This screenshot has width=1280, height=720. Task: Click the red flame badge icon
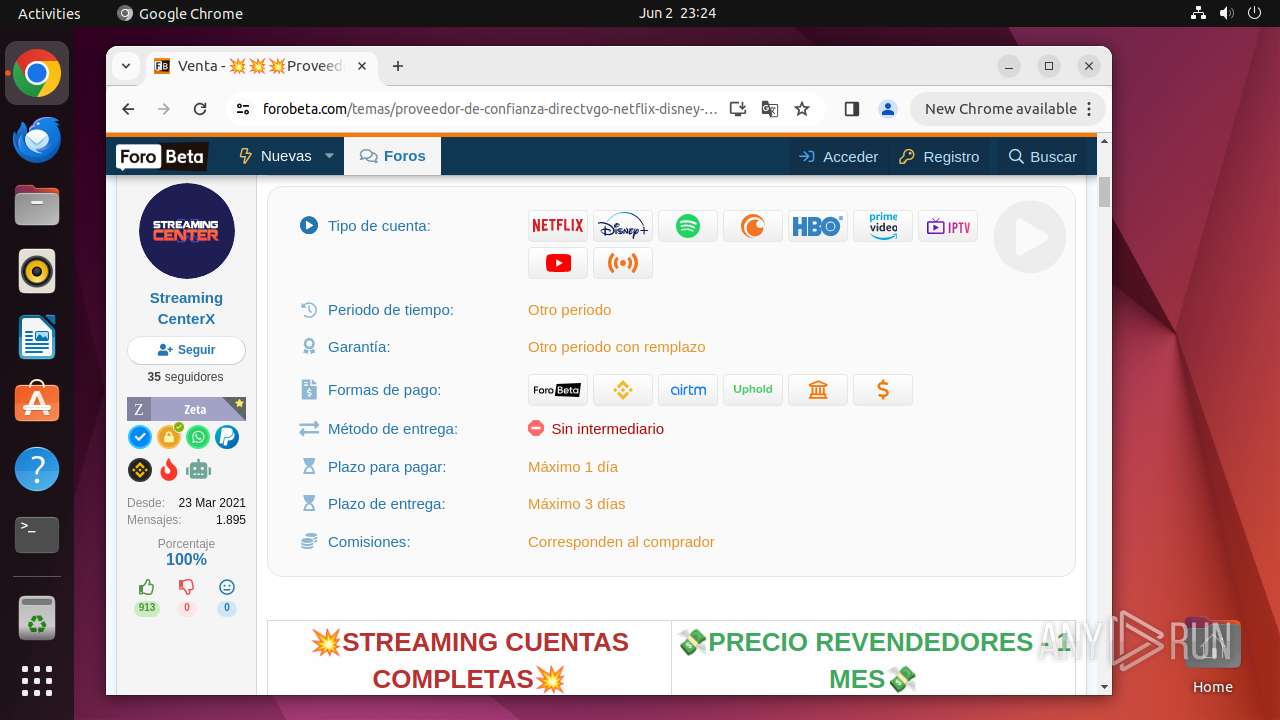tap(169, 469)
